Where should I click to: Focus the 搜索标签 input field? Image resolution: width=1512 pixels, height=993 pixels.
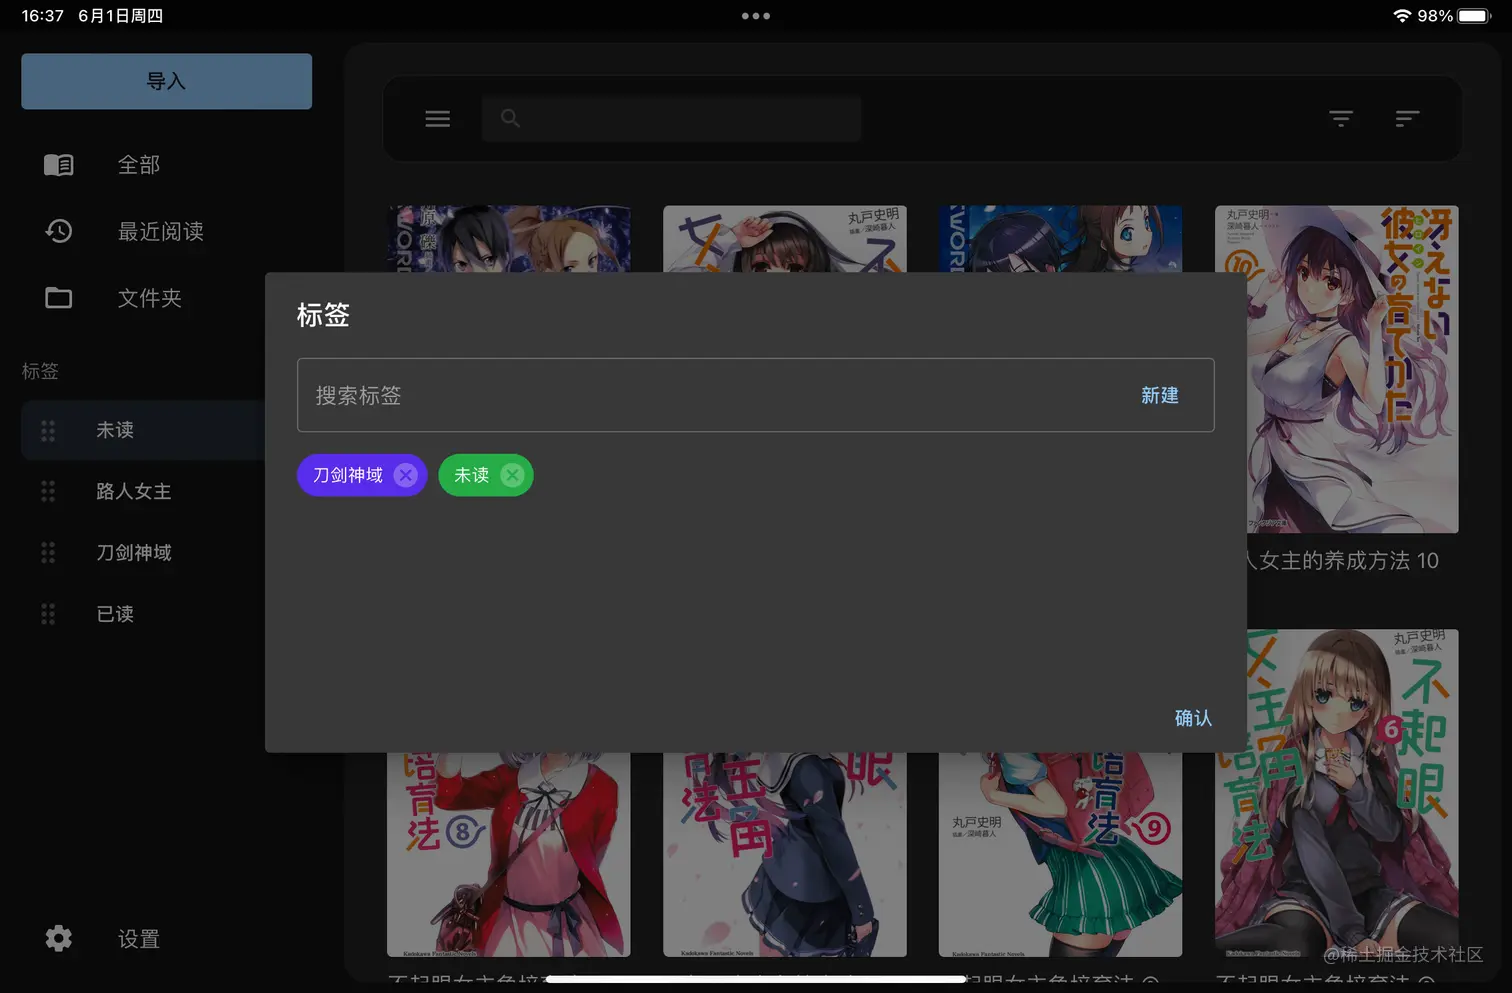[755, 395]
